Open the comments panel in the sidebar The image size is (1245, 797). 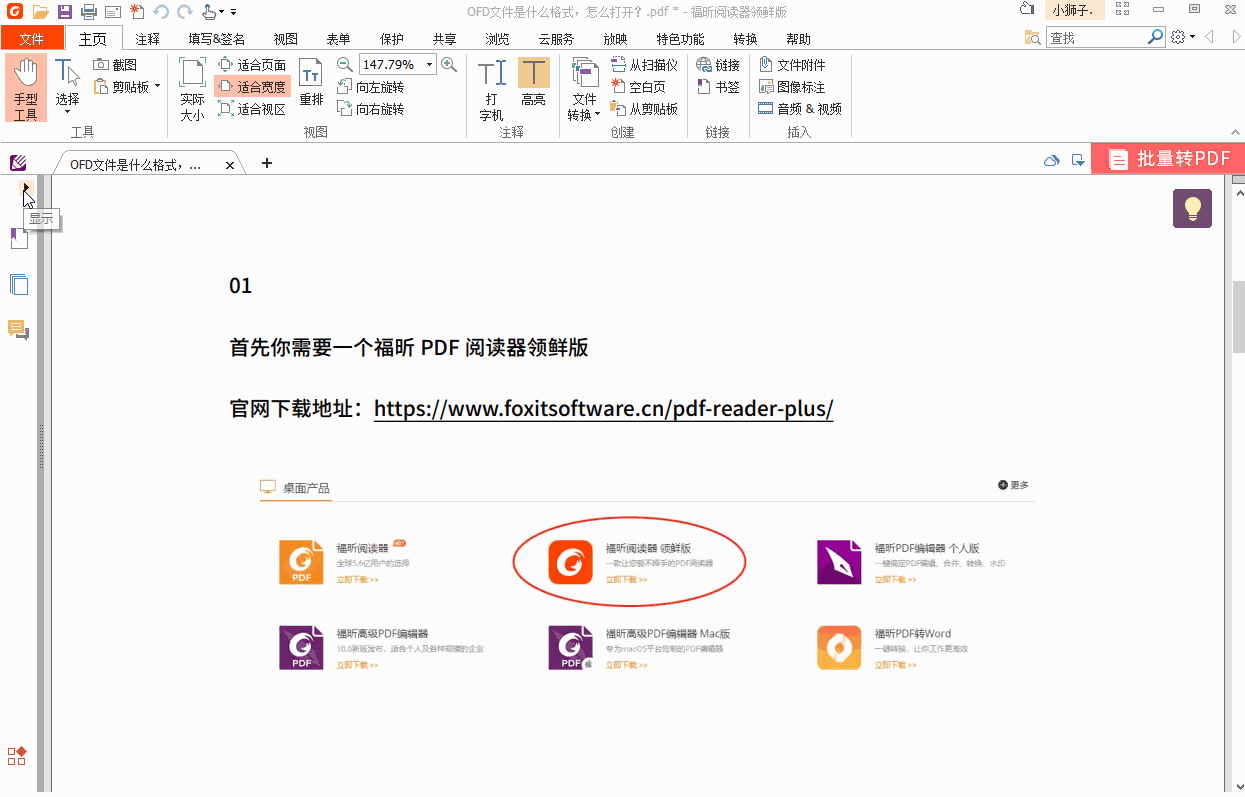tap(18, 330)
